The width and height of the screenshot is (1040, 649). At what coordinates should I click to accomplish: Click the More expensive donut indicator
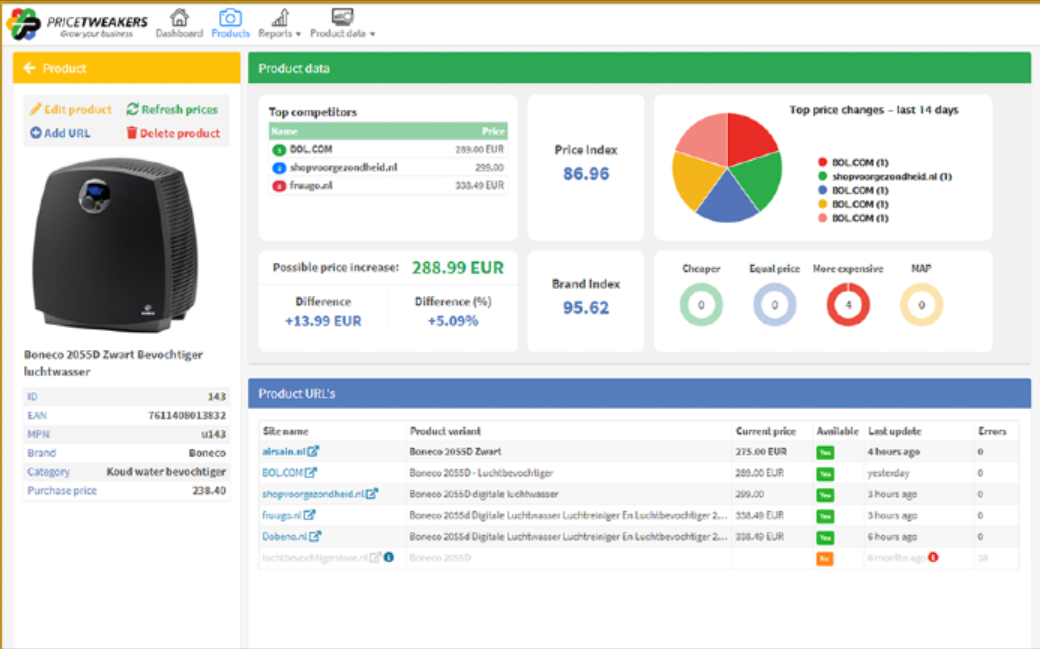click(x=848, y=305)
